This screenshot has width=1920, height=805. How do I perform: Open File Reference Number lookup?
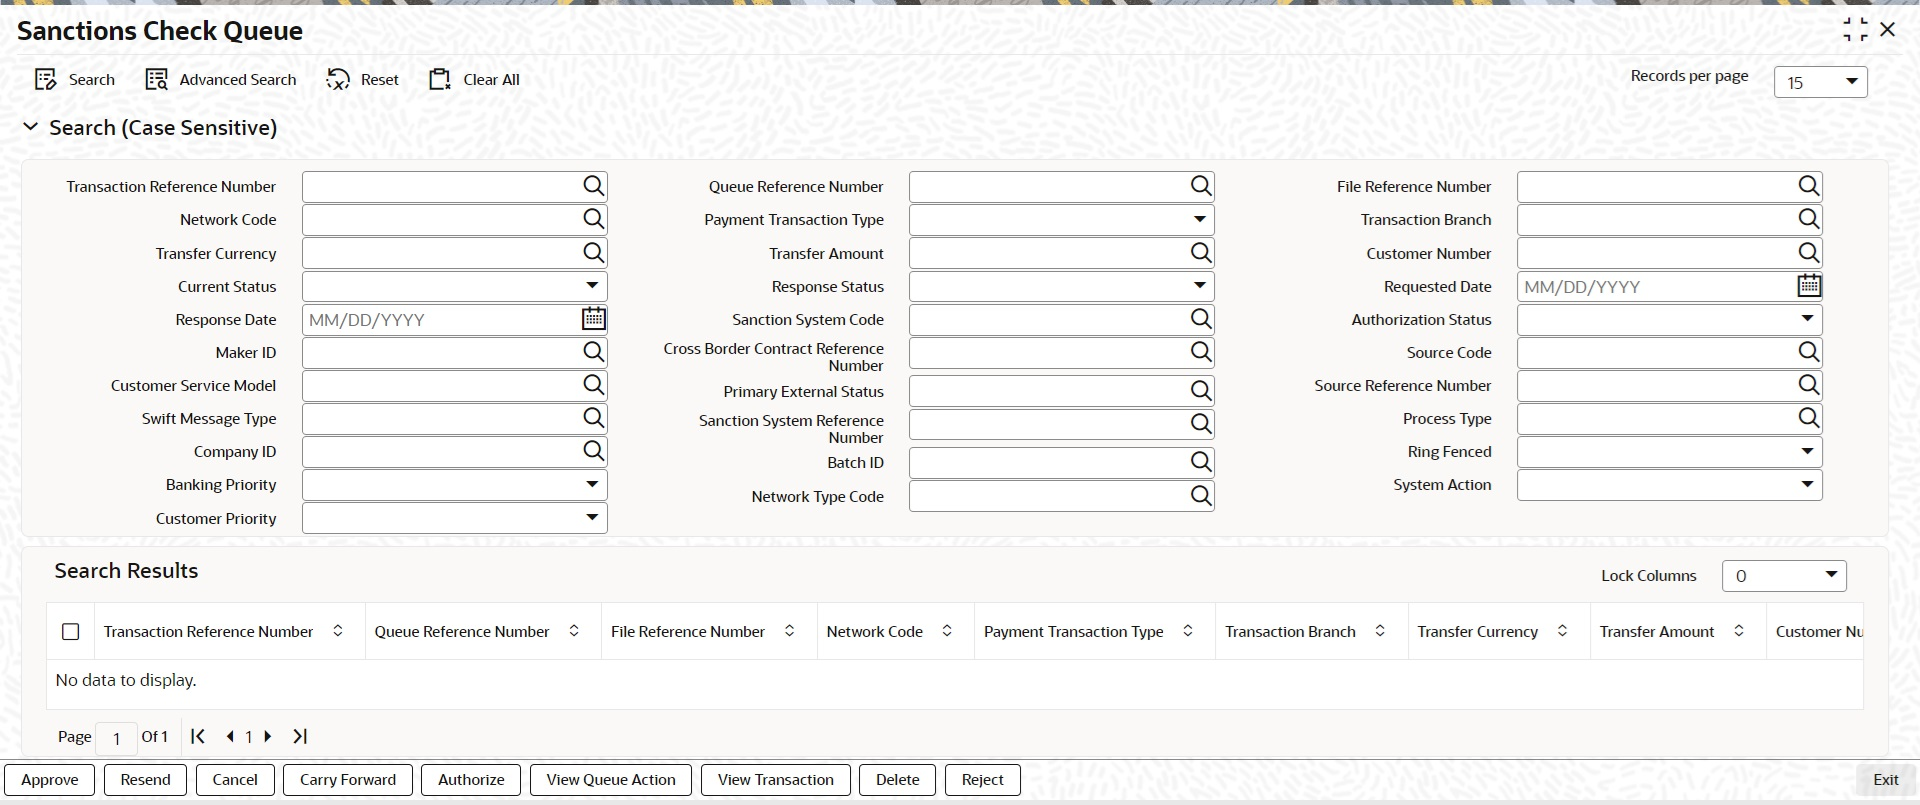click(x=1809, y=186)
